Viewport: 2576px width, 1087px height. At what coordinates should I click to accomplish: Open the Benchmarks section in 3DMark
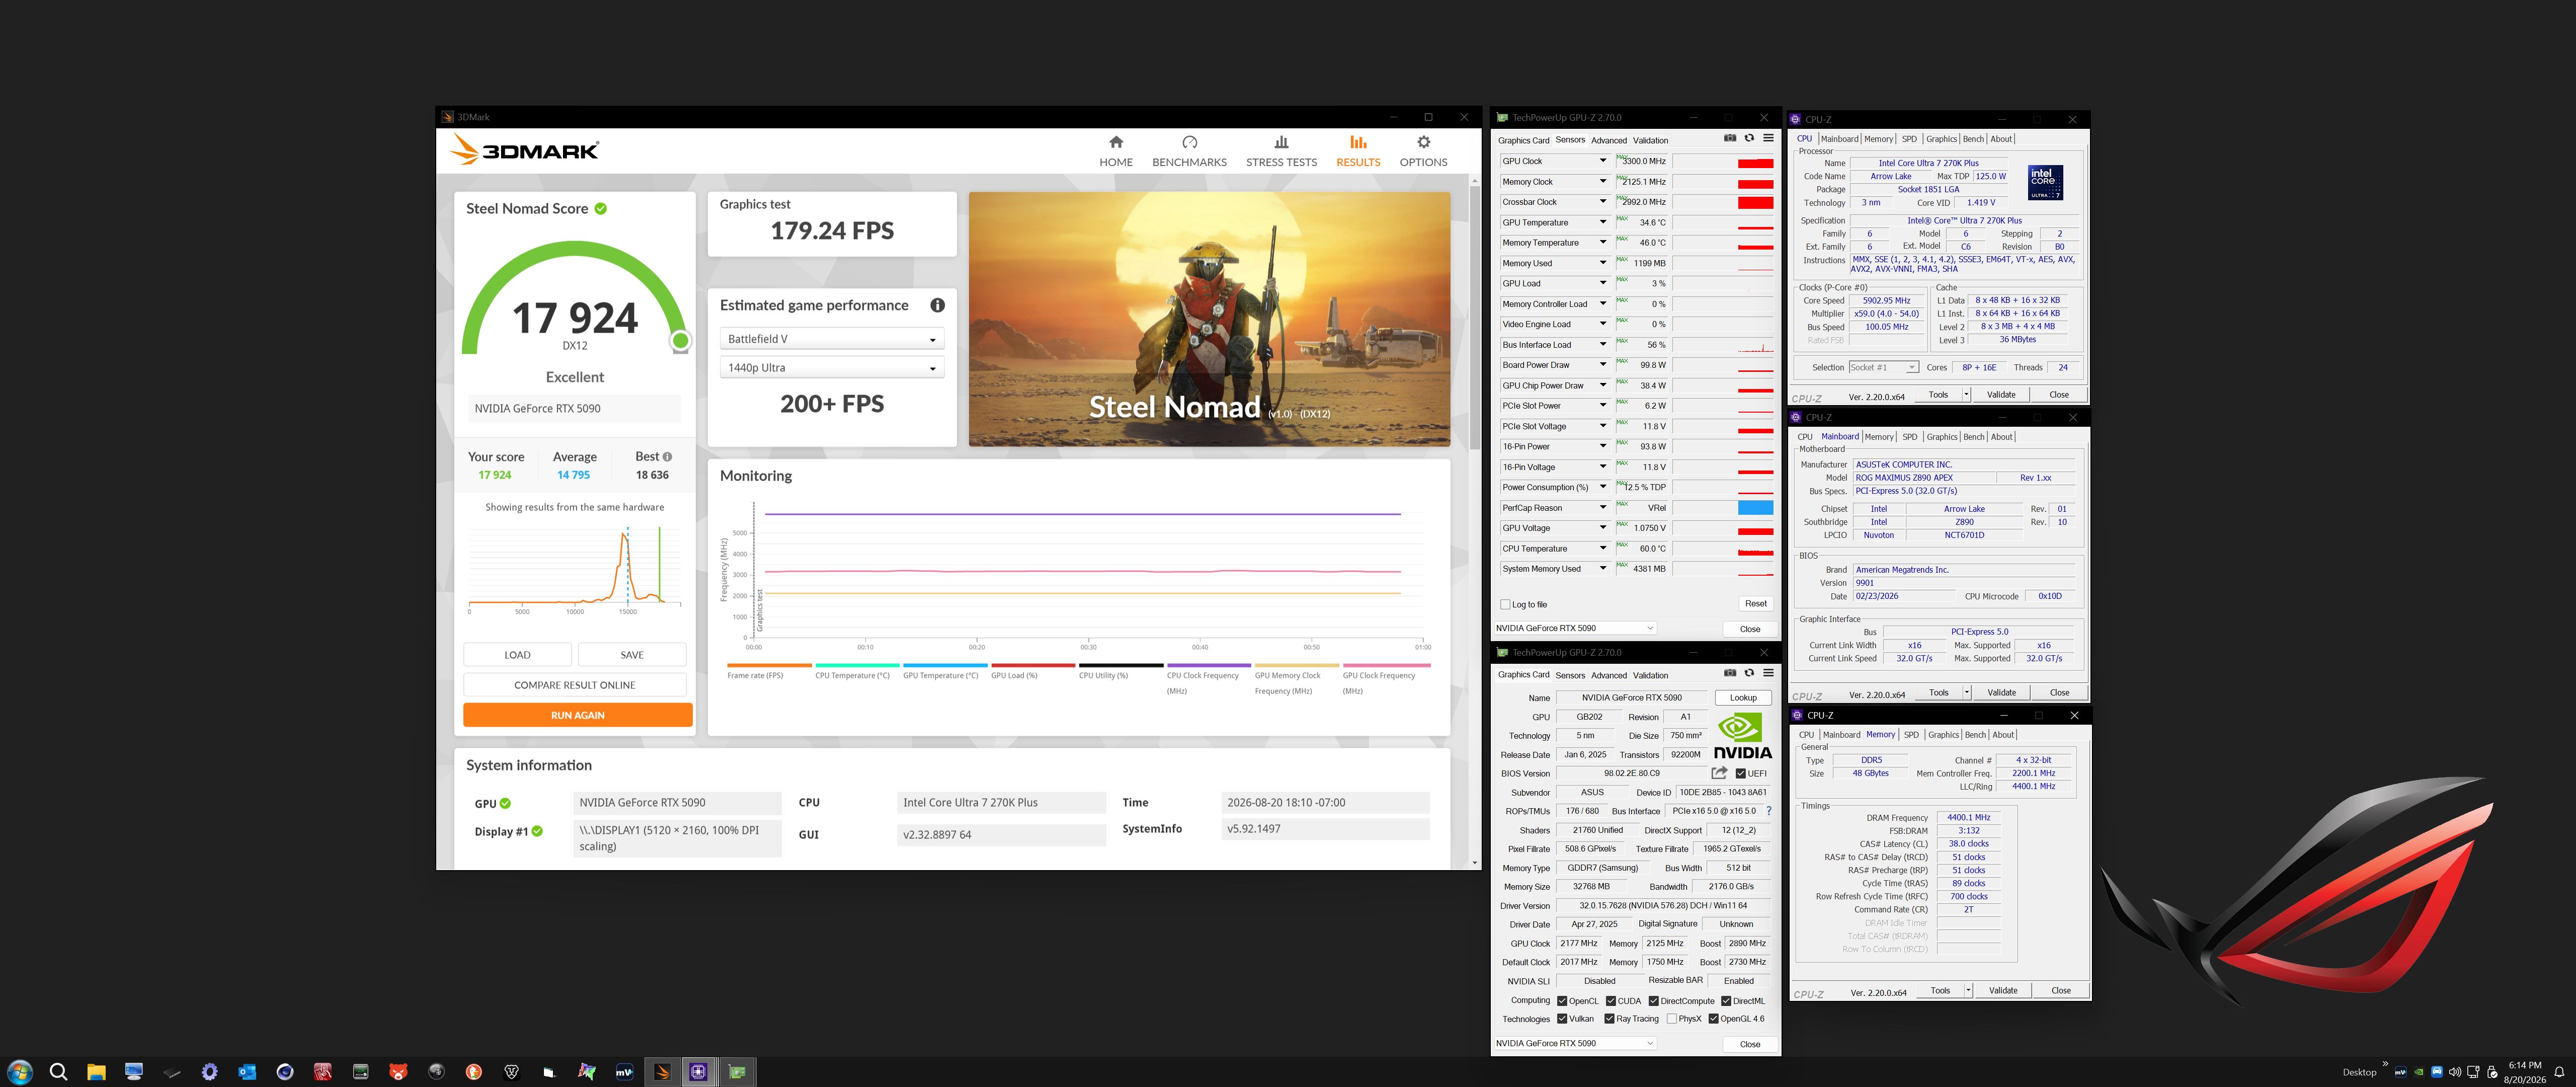(1189, 151)
